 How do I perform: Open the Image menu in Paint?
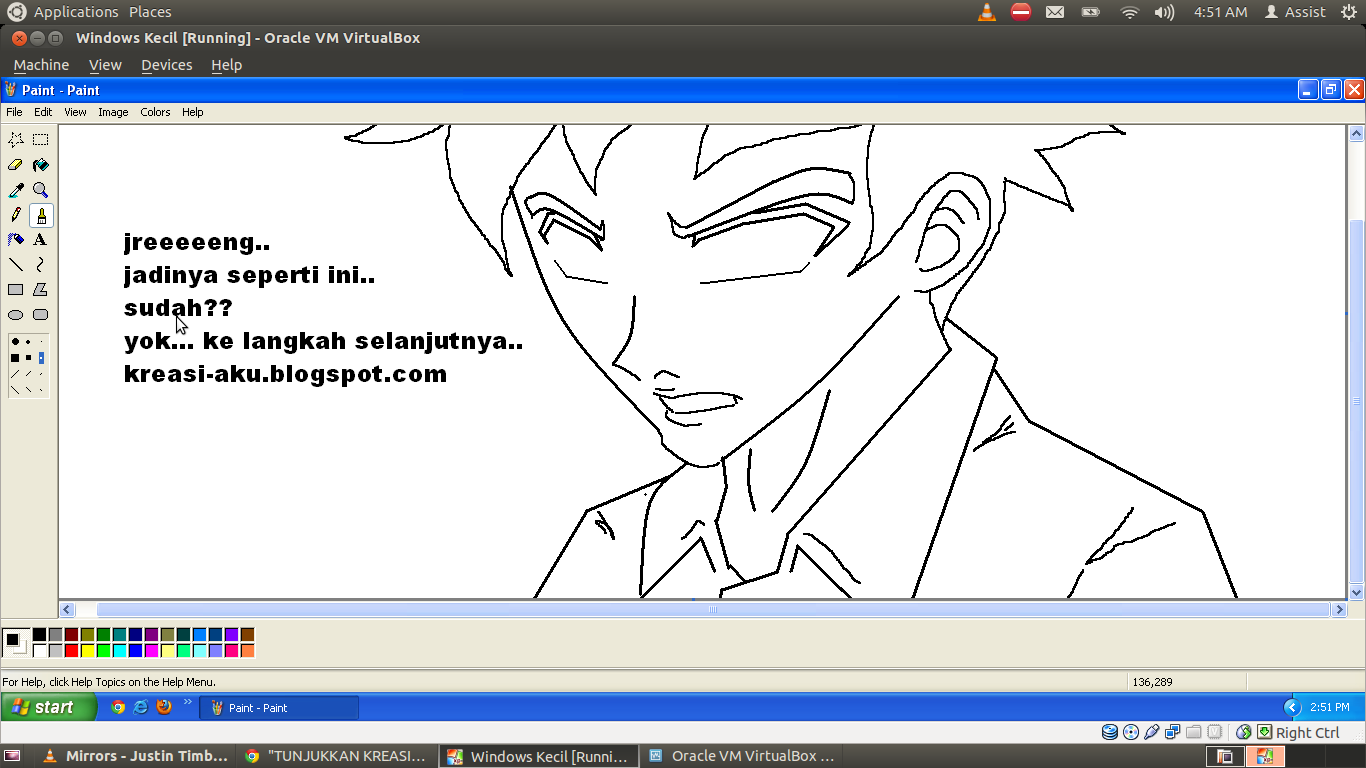click(x=113, y=112)
